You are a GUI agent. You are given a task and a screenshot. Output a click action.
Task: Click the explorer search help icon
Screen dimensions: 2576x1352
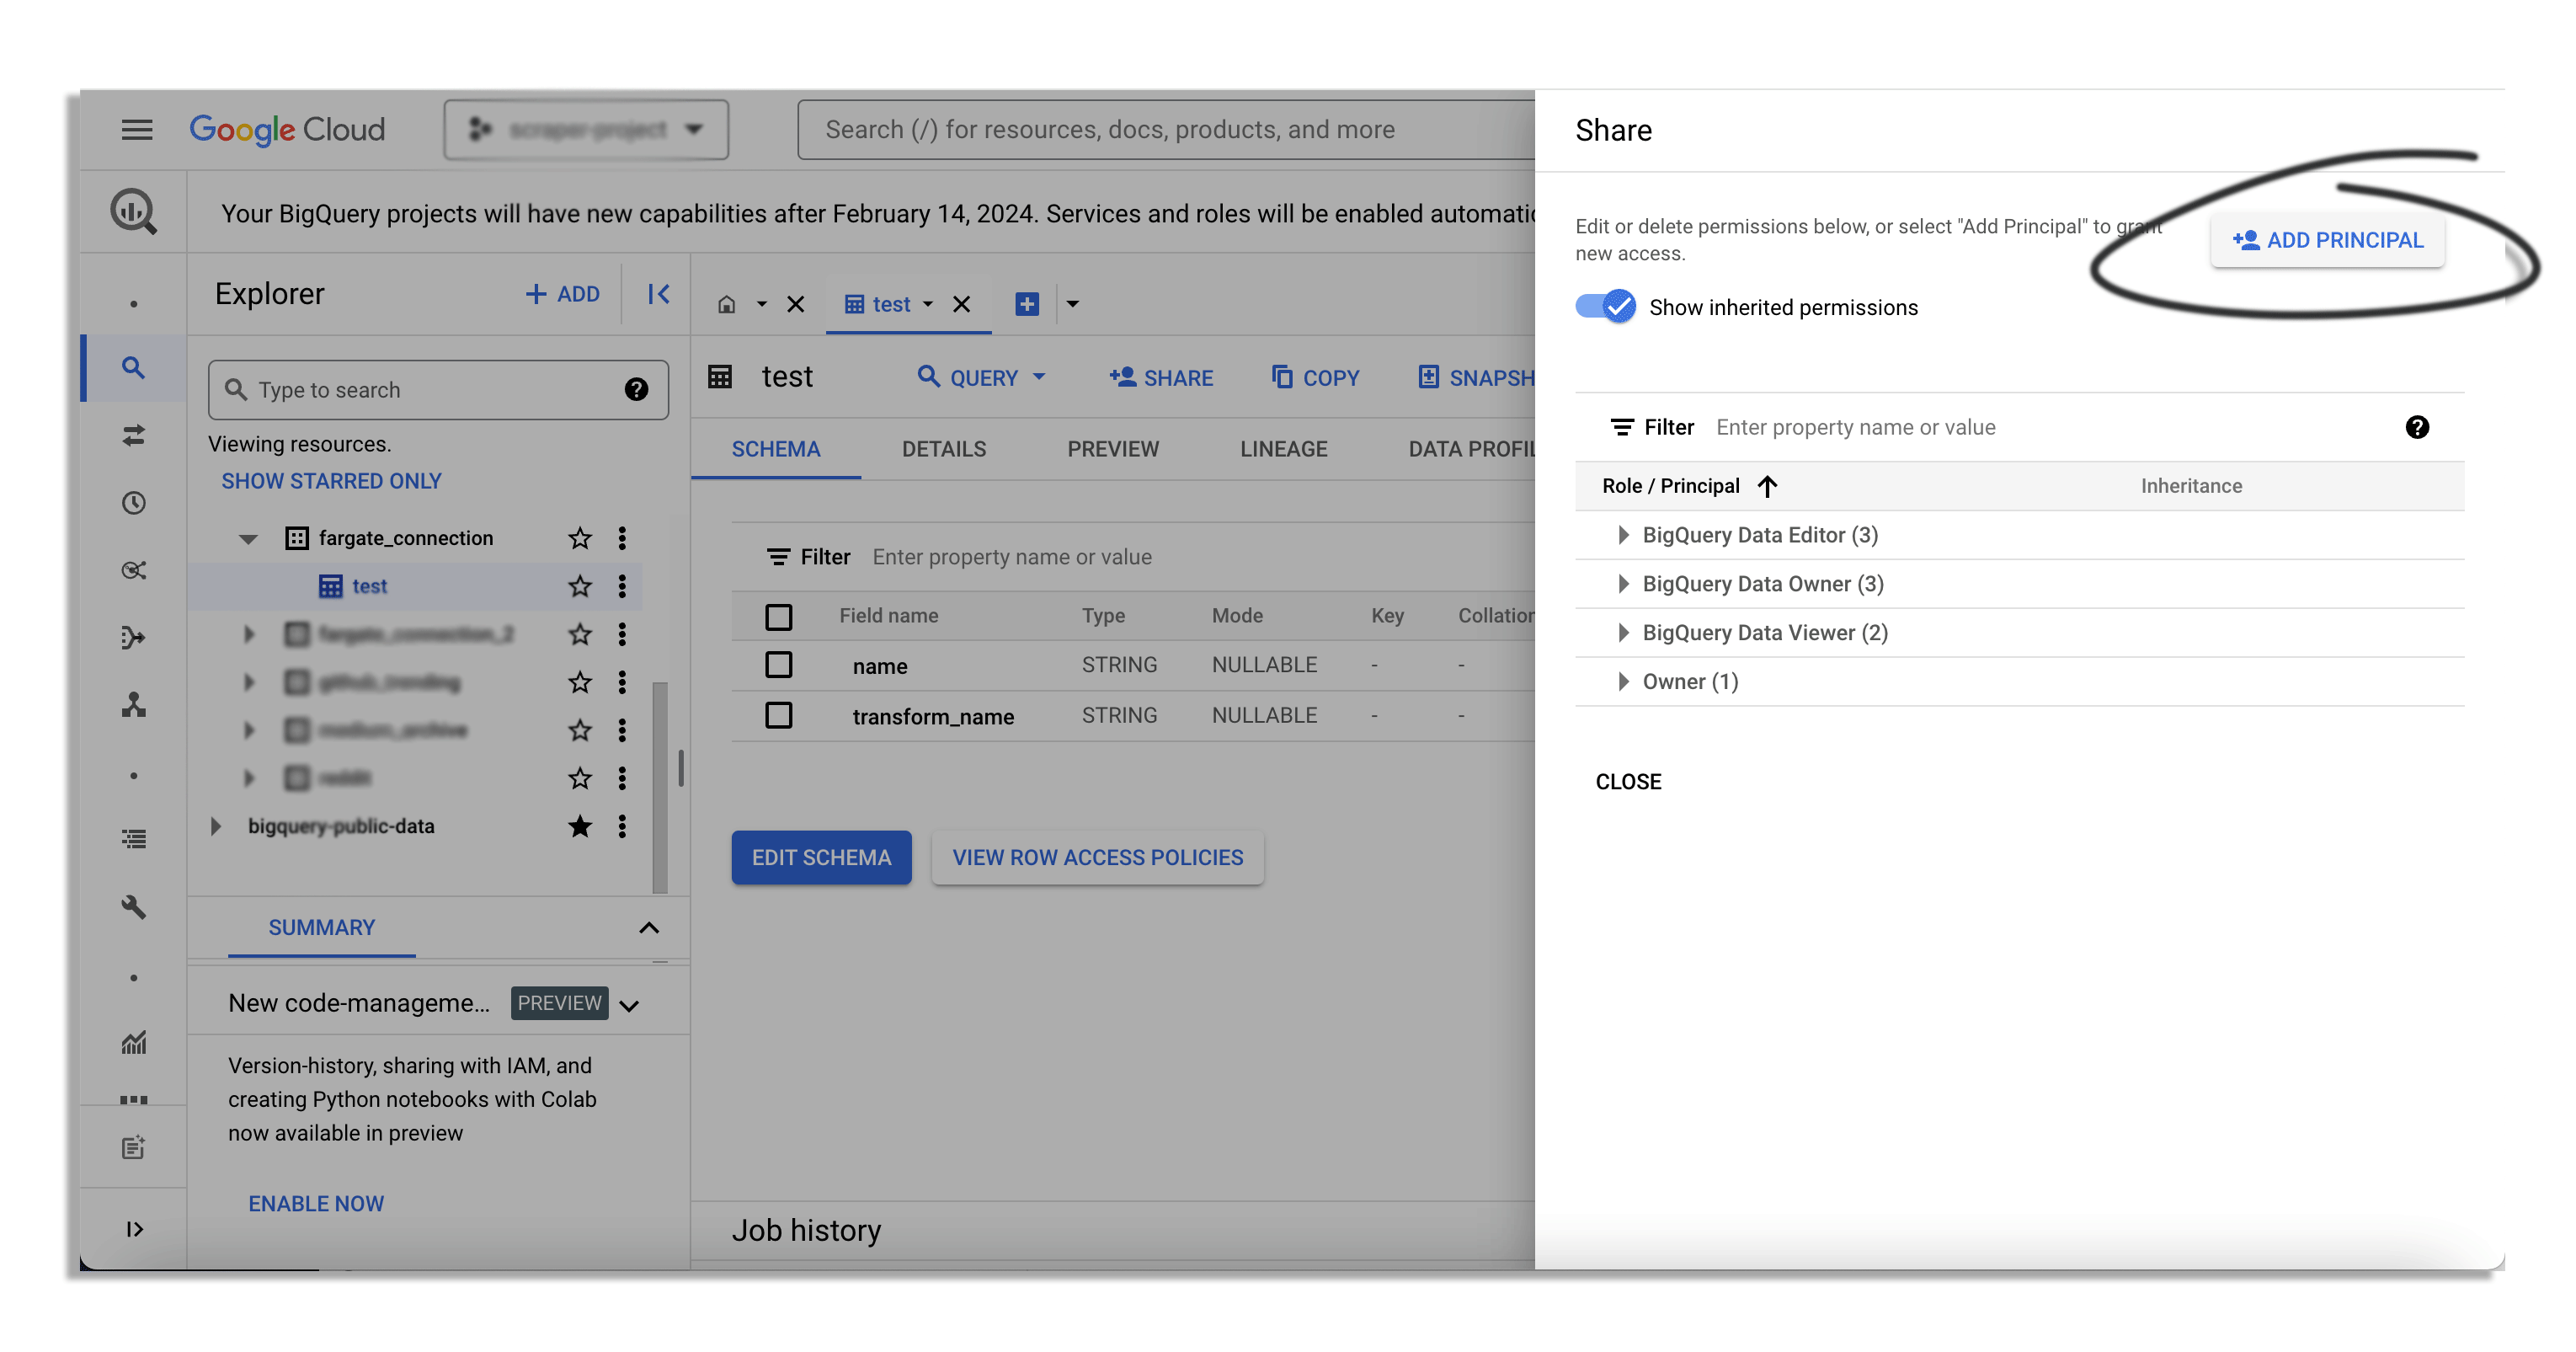(x=636, y=390)
